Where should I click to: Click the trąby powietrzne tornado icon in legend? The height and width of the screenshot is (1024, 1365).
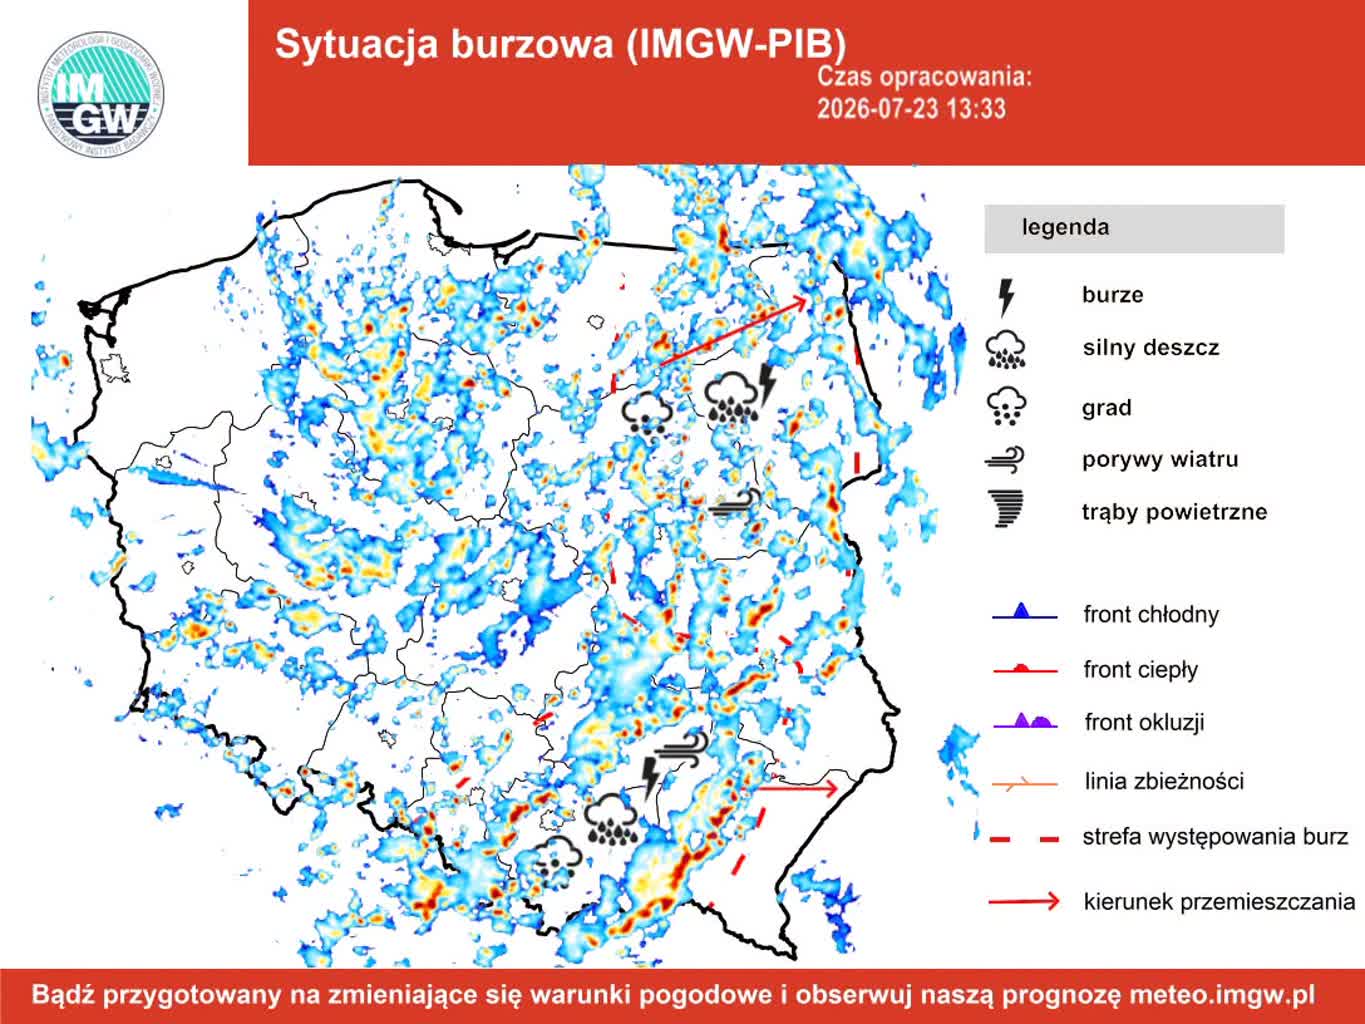tap(1006, 509)
